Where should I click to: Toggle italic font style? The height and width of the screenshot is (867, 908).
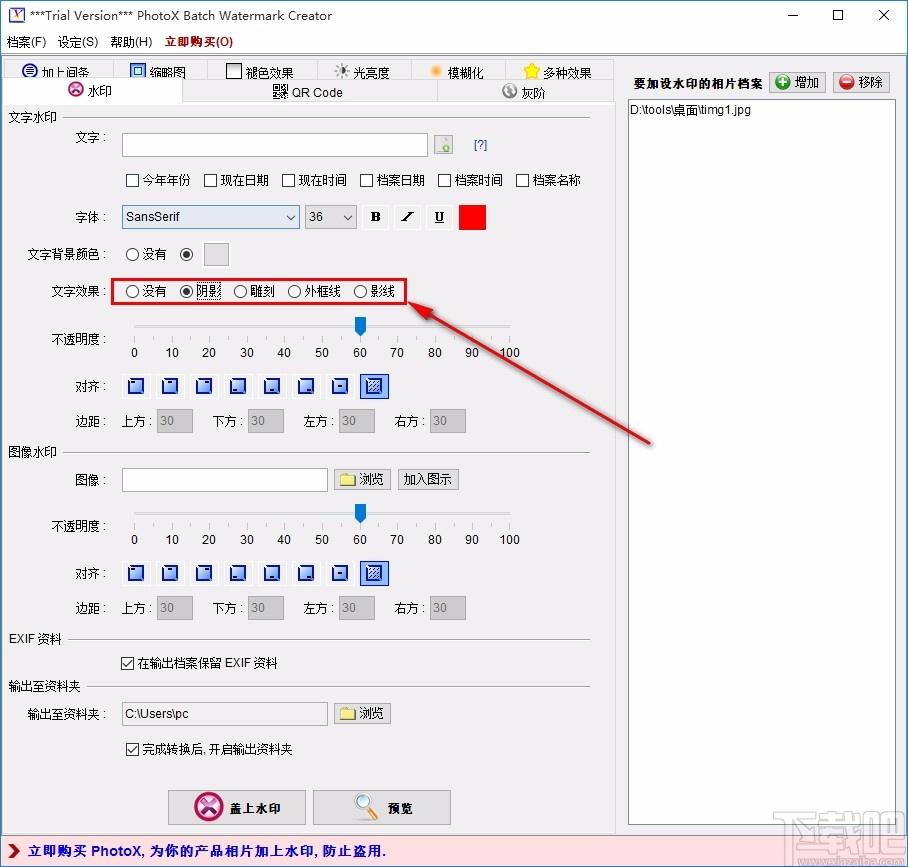(408, 217)
